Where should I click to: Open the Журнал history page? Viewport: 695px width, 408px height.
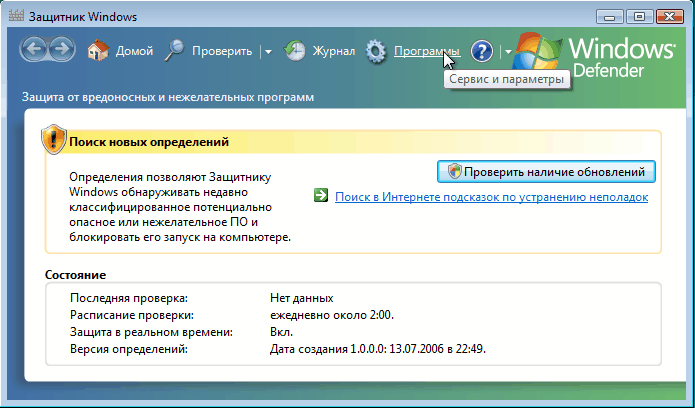(332, 51)
